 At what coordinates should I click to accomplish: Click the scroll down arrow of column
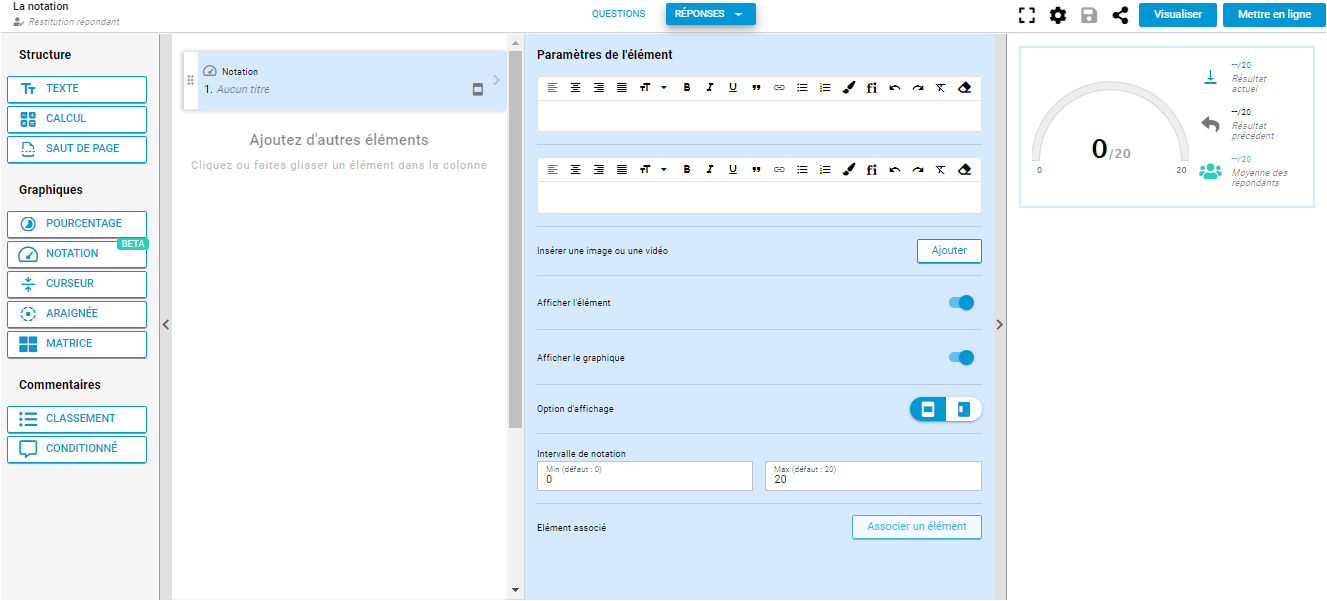click(x=515, y=591)
